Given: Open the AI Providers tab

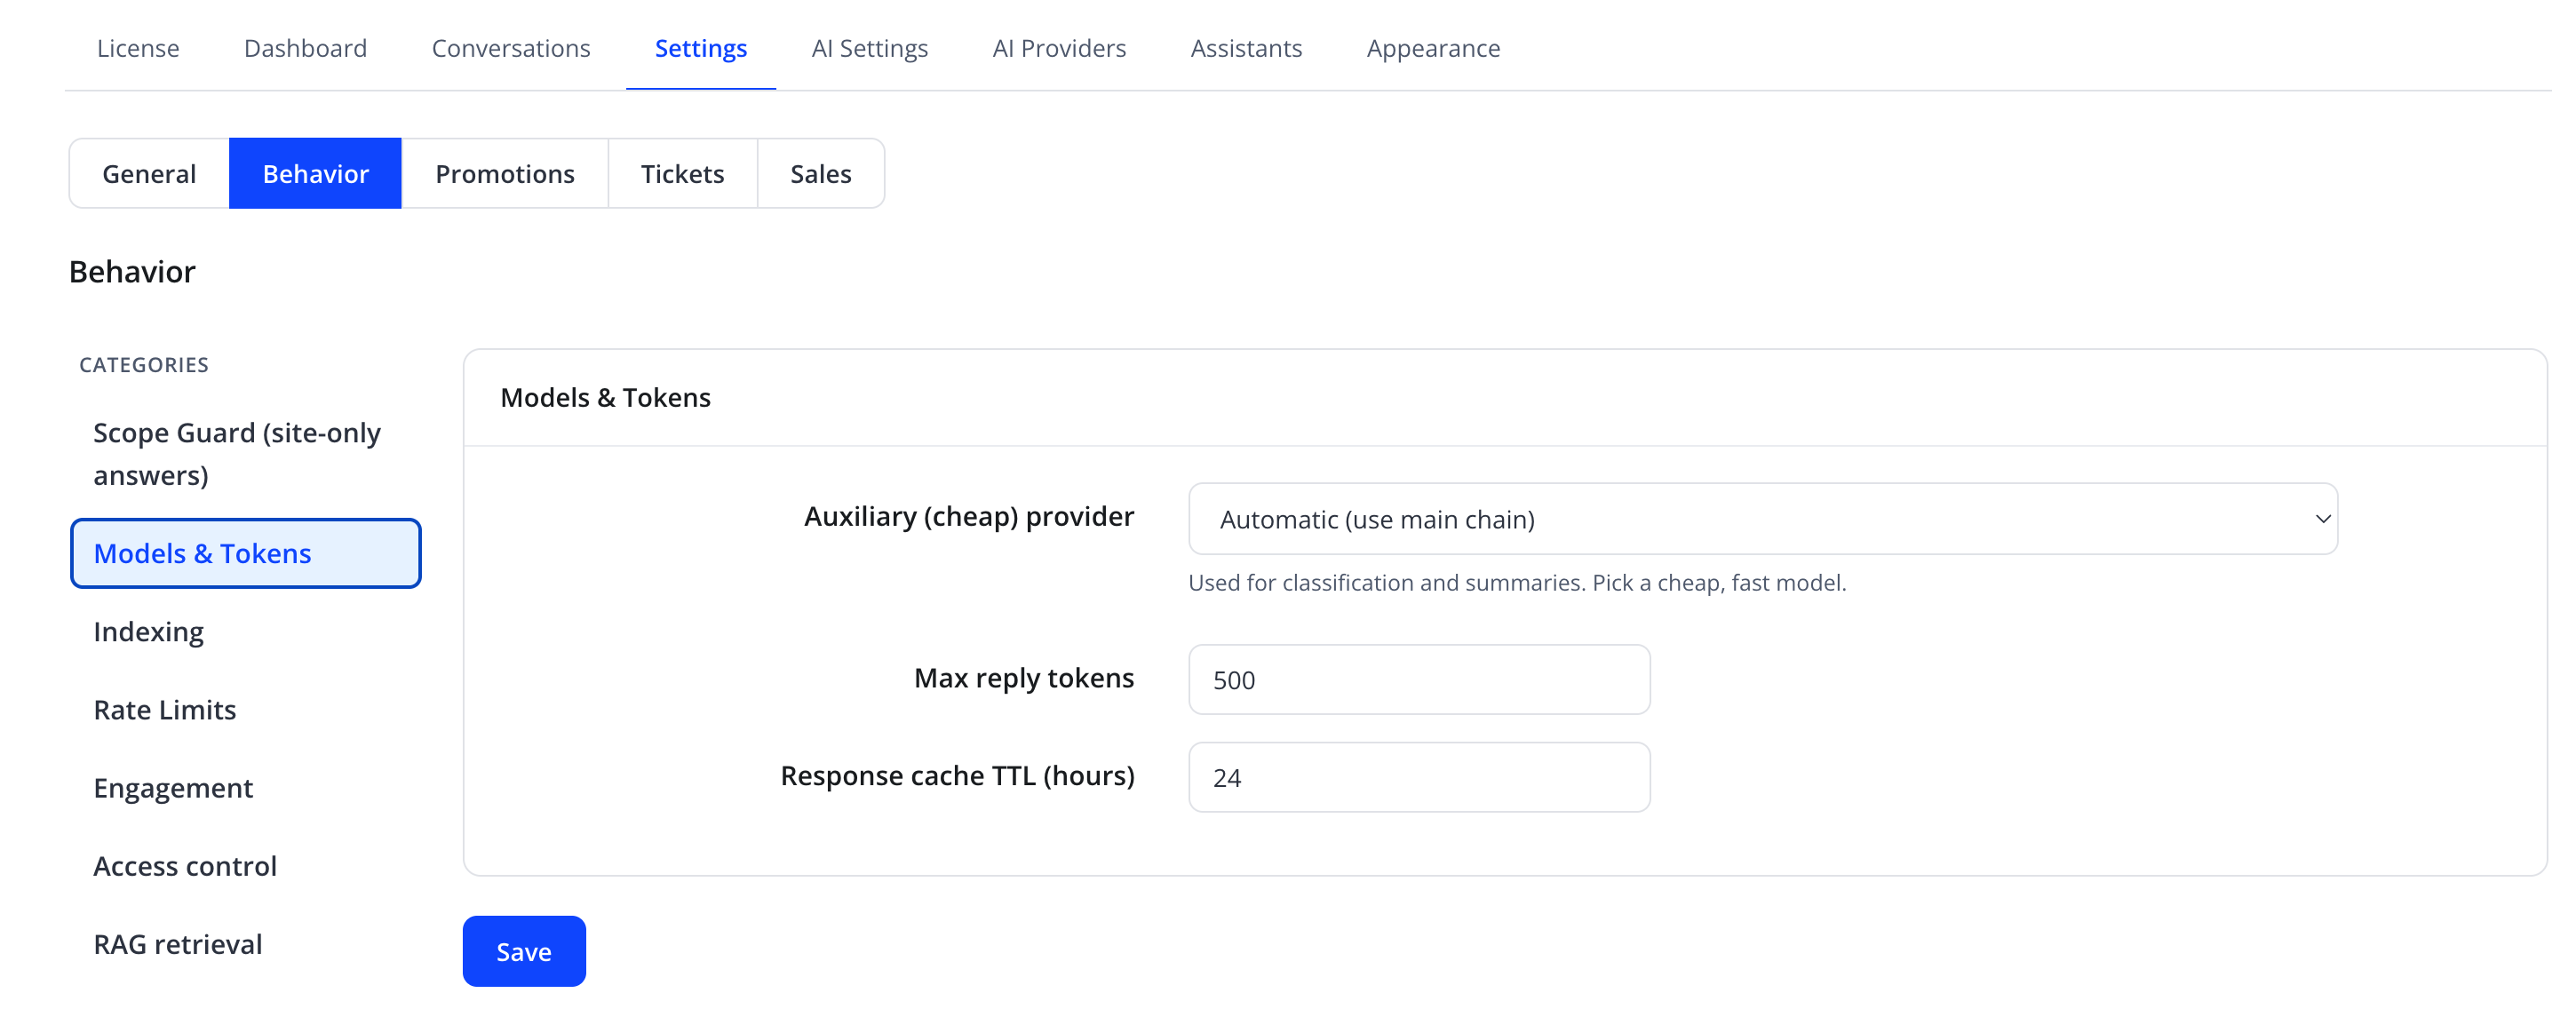Looking at the screenshot, I should pyautogui.click(x=1058, y=48).
